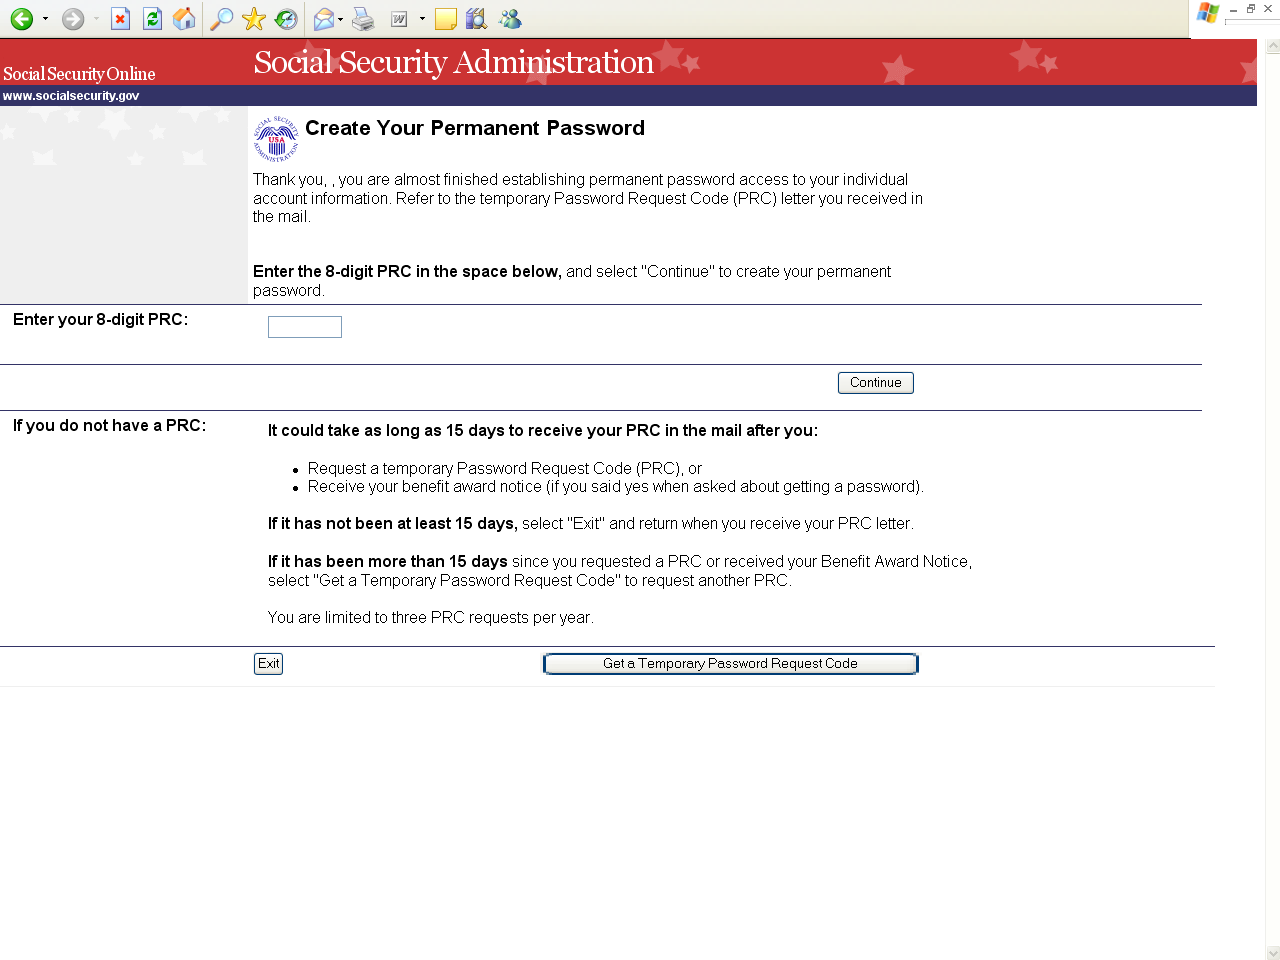Screen dimensions: 1280x960
Task: Click the grey Forward arrow button
Action: pos(73,19)
